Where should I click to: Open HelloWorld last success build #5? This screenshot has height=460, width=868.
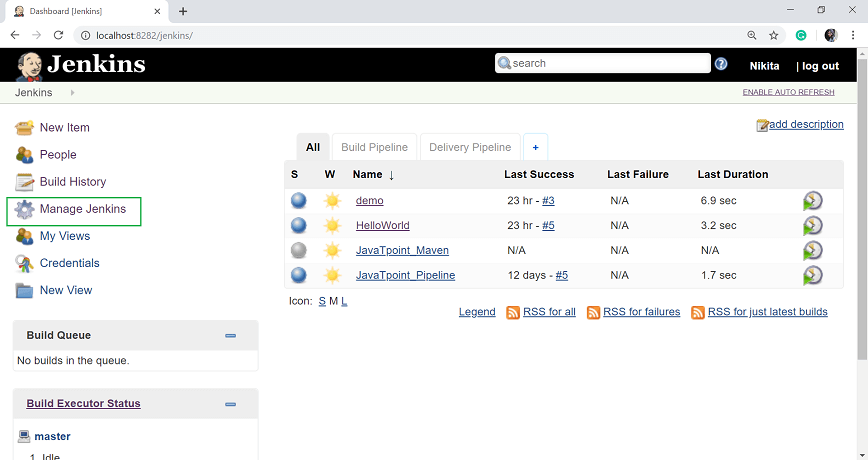(x=548, y=226)
